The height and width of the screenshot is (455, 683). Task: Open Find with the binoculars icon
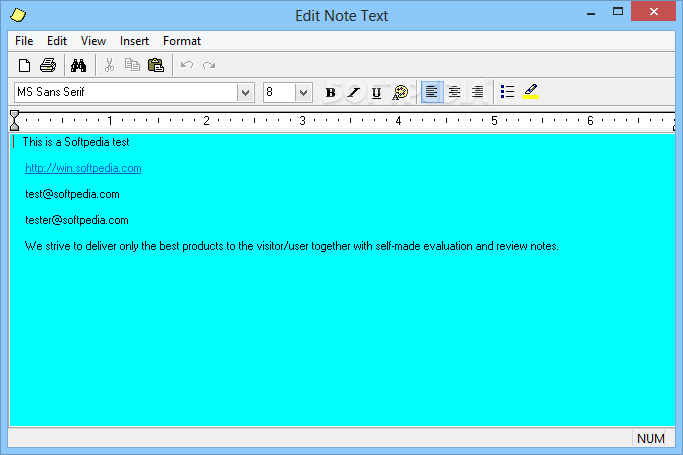(78, 65)
